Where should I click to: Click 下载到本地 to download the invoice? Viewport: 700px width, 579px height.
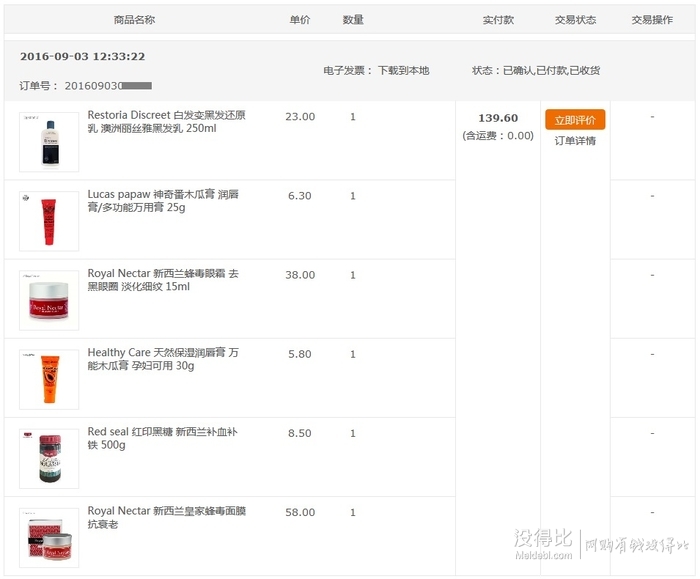tap(404, 71)
